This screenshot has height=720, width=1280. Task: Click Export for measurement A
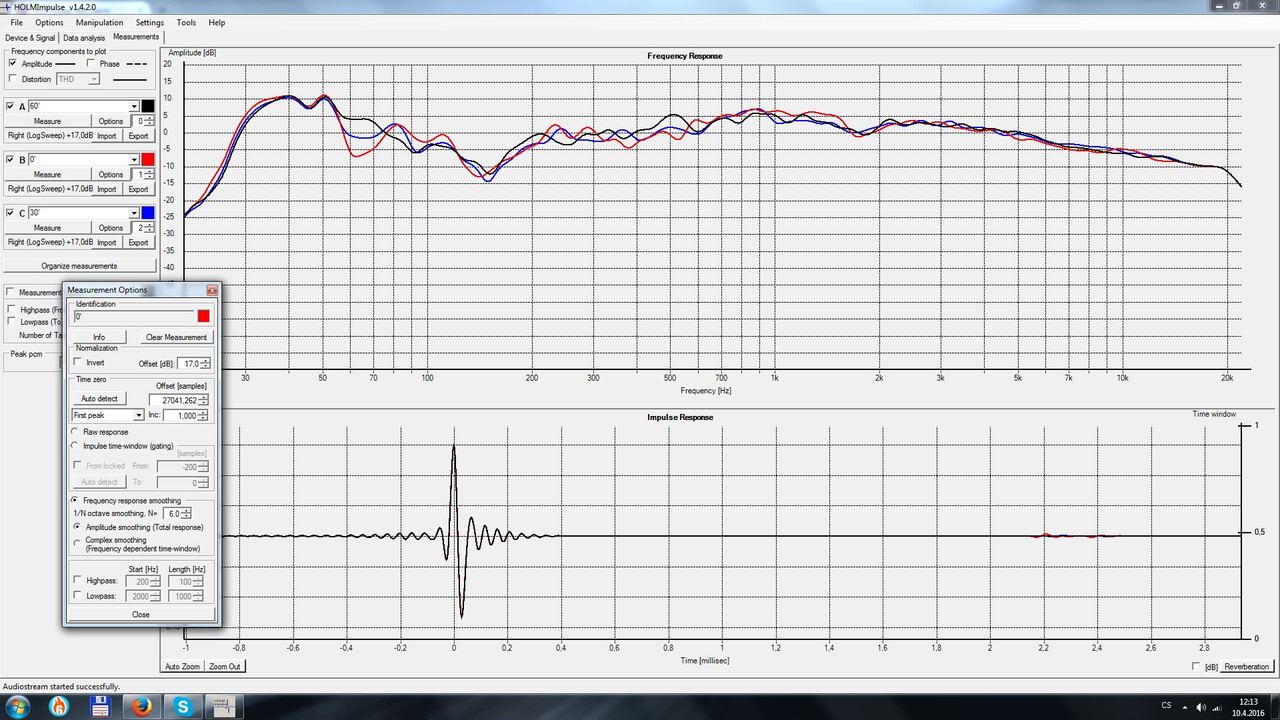click(x=138, y=135)
